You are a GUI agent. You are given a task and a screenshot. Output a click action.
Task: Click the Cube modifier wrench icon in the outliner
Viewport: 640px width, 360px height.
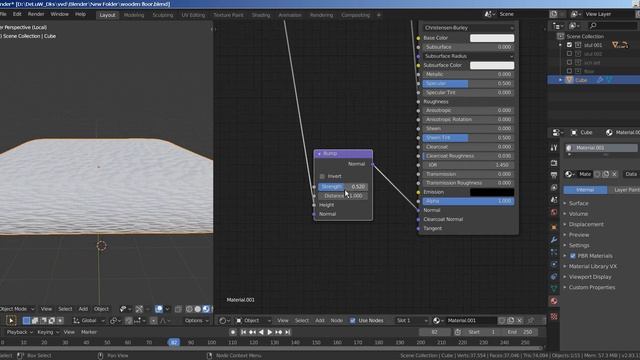600,80
